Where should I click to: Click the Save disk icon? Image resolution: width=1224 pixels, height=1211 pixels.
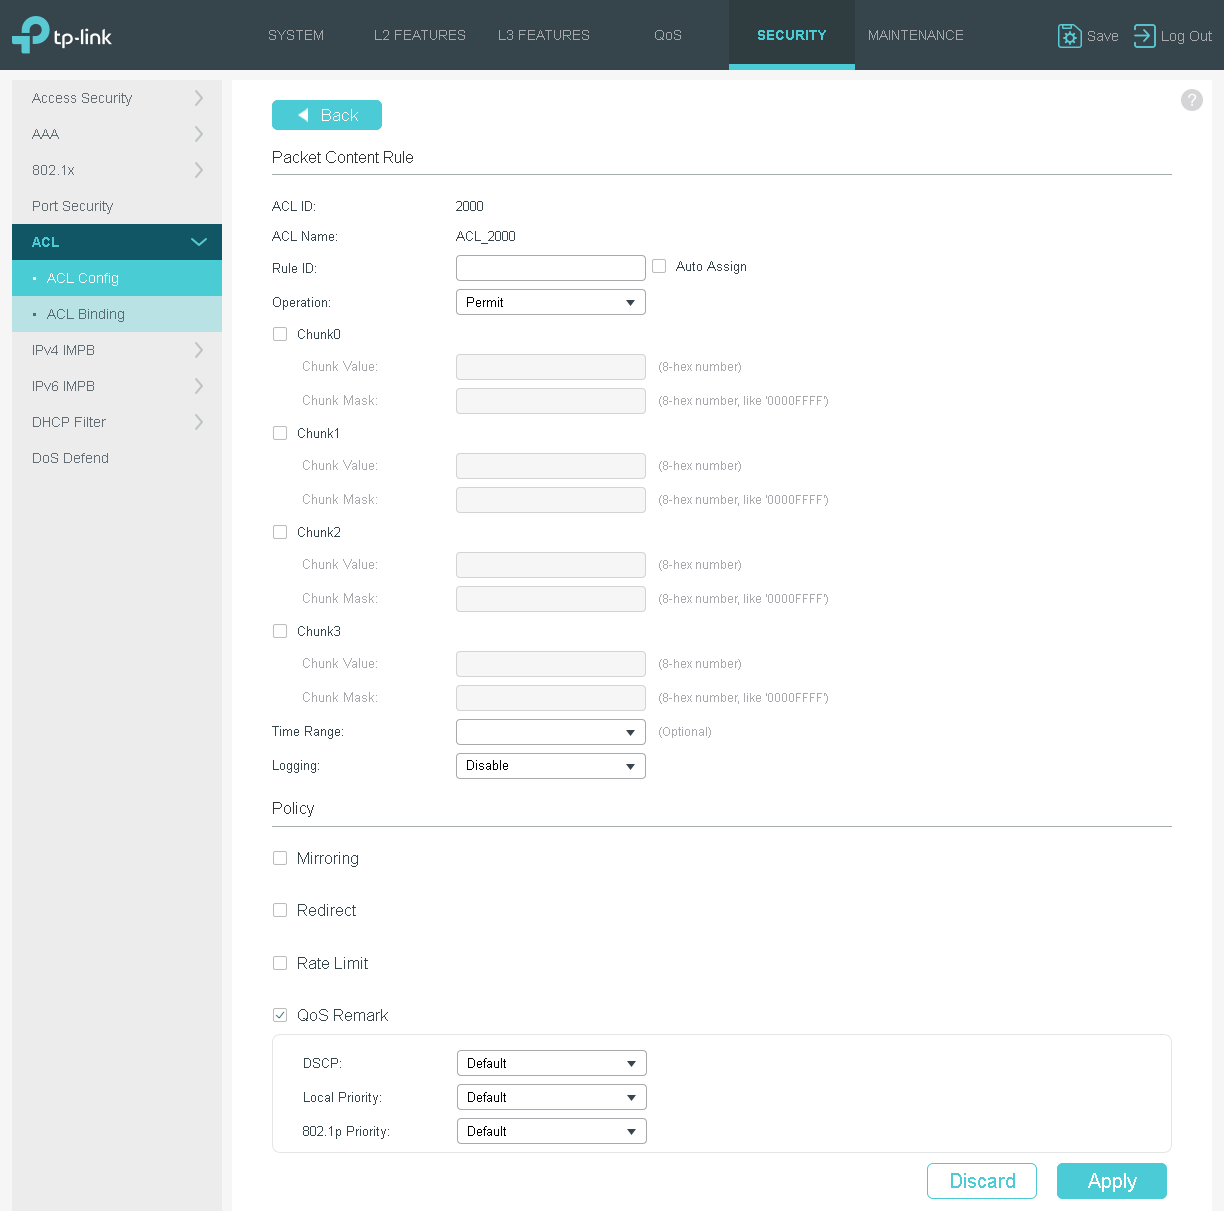pyautogui.click(x=1069, y=36)
